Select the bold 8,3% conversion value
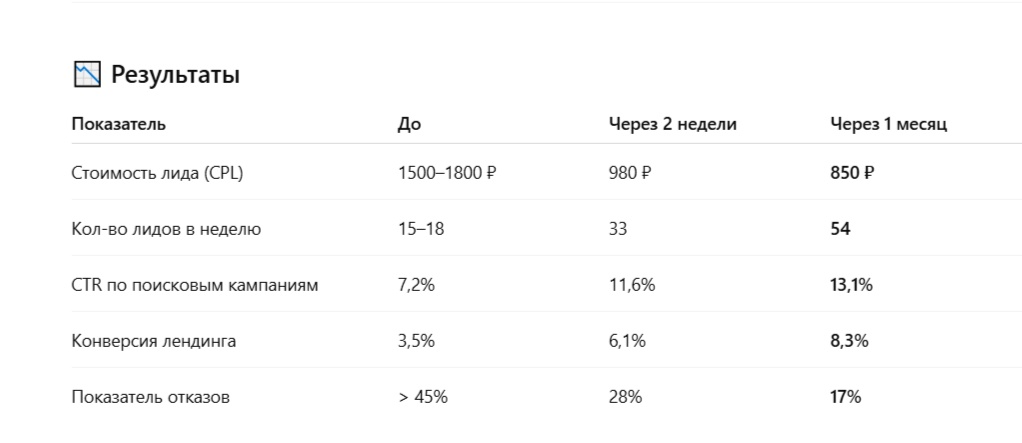1022x443 pixels. 849,341
